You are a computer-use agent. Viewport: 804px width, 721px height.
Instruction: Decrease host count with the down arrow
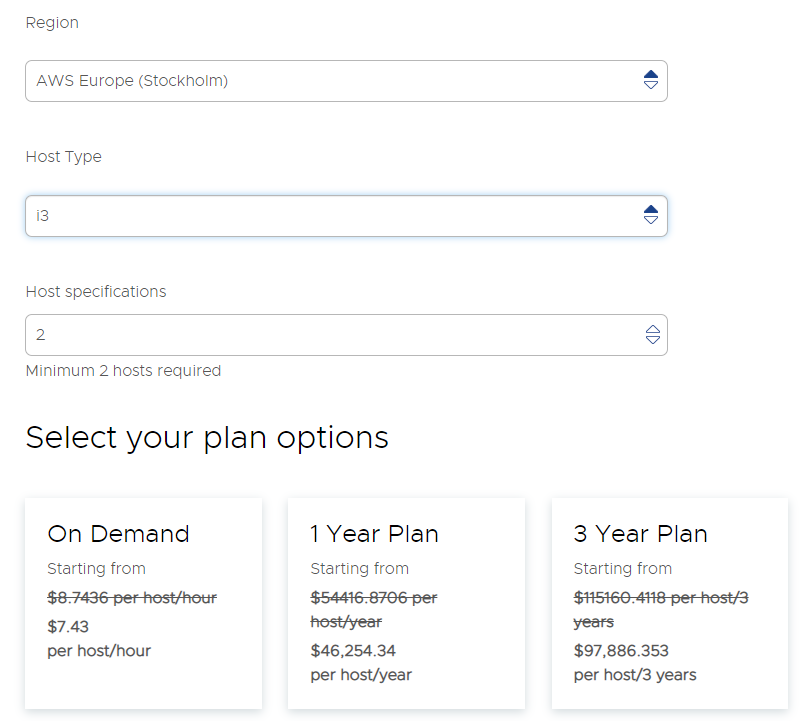pos(653,341)
